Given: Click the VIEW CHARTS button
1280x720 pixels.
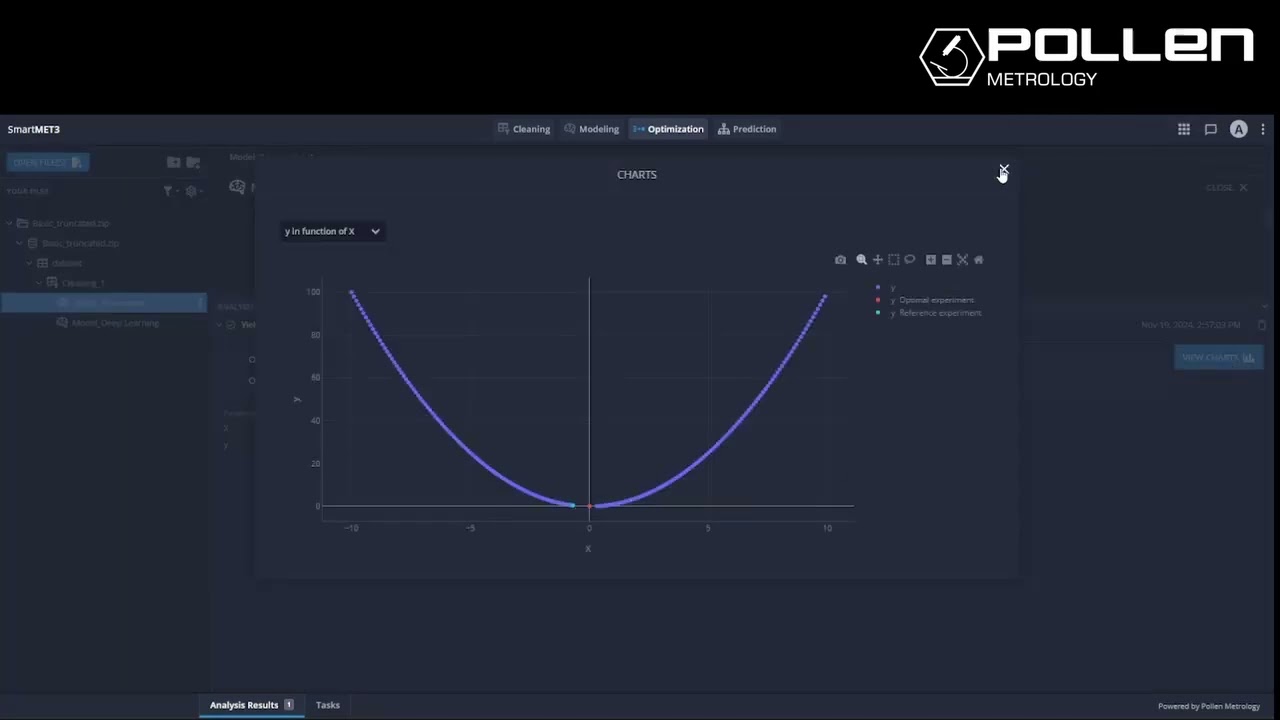Looking at the screenshot, I should coord(1218,357).
